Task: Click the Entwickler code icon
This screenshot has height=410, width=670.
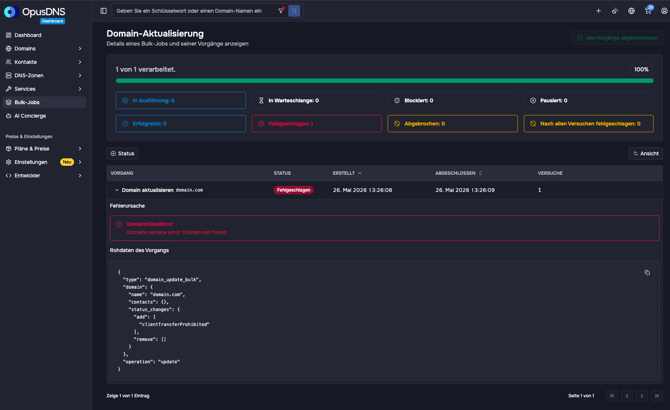Action: click(x=9, y=176)
